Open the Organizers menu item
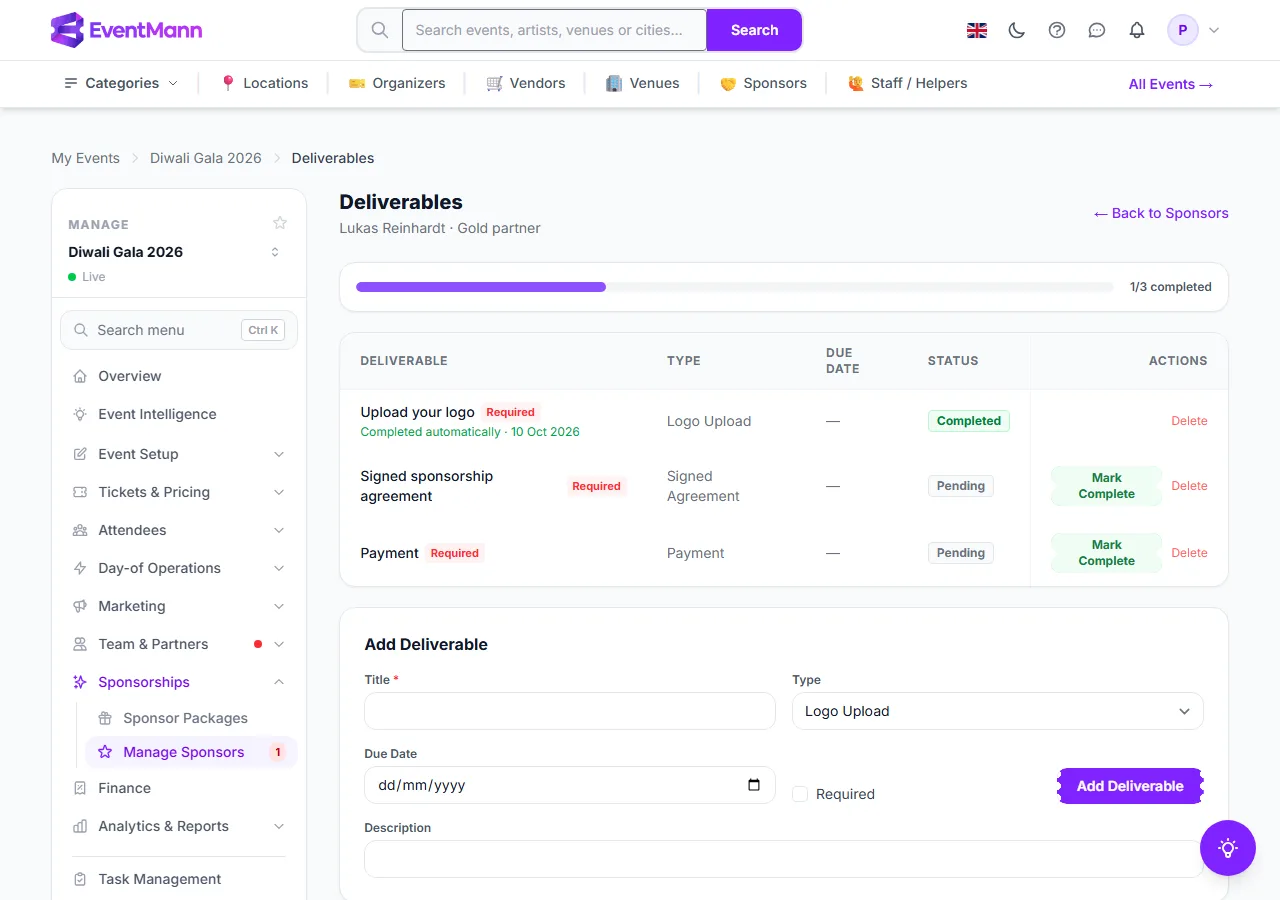 [x=397, y=83]
